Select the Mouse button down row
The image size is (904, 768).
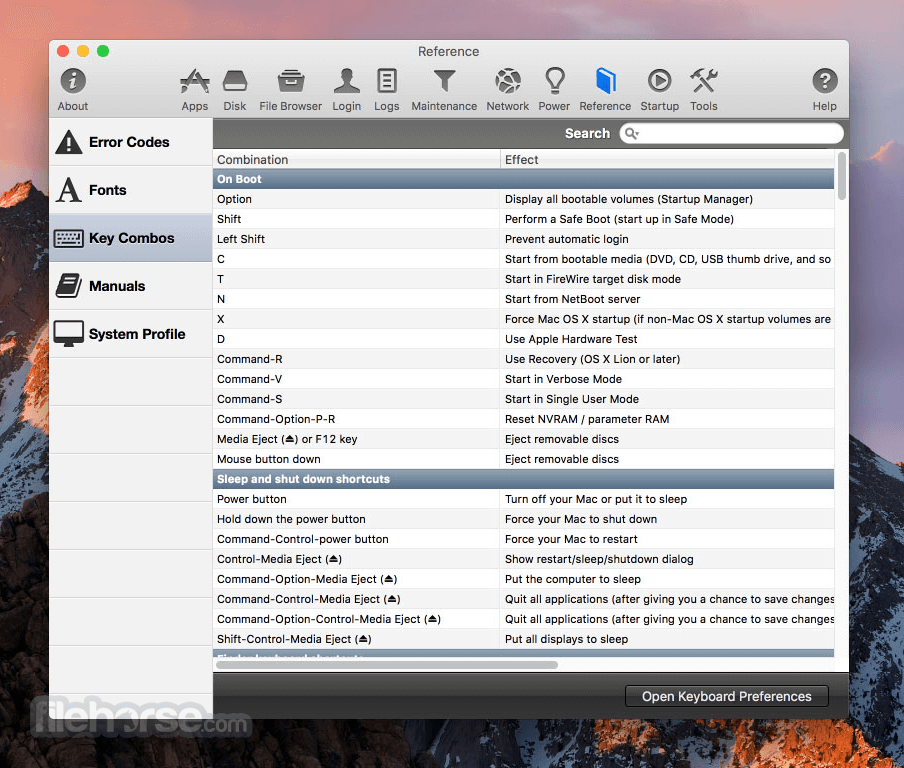click(x=523, y=459)
